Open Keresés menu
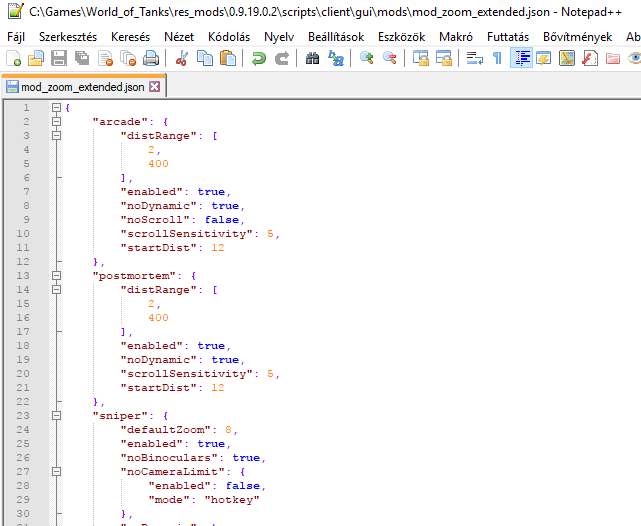This screenshot has width=641, height=526. pyautogui.click(x=130, y=37)
